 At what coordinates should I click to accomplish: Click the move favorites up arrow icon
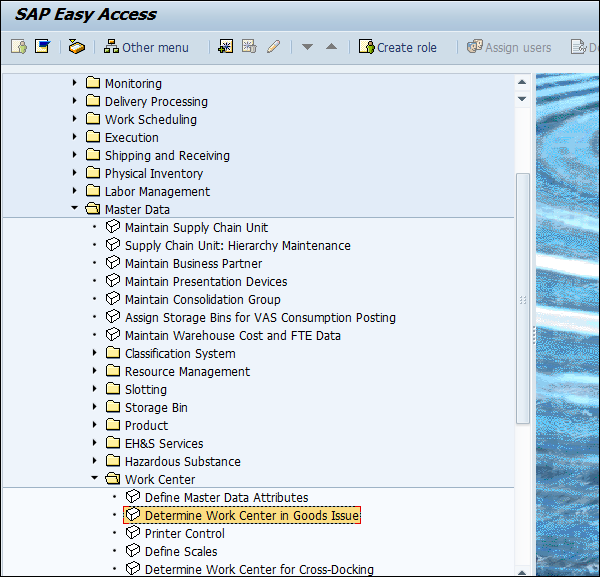point(332,47)
